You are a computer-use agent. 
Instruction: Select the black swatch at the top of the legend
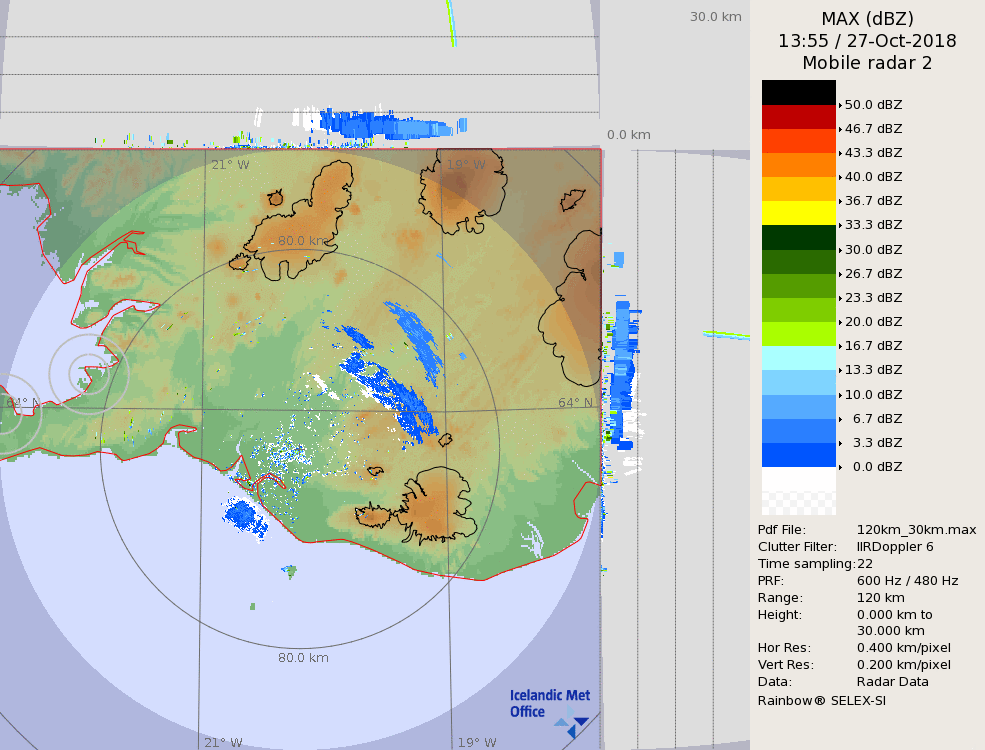798,92
